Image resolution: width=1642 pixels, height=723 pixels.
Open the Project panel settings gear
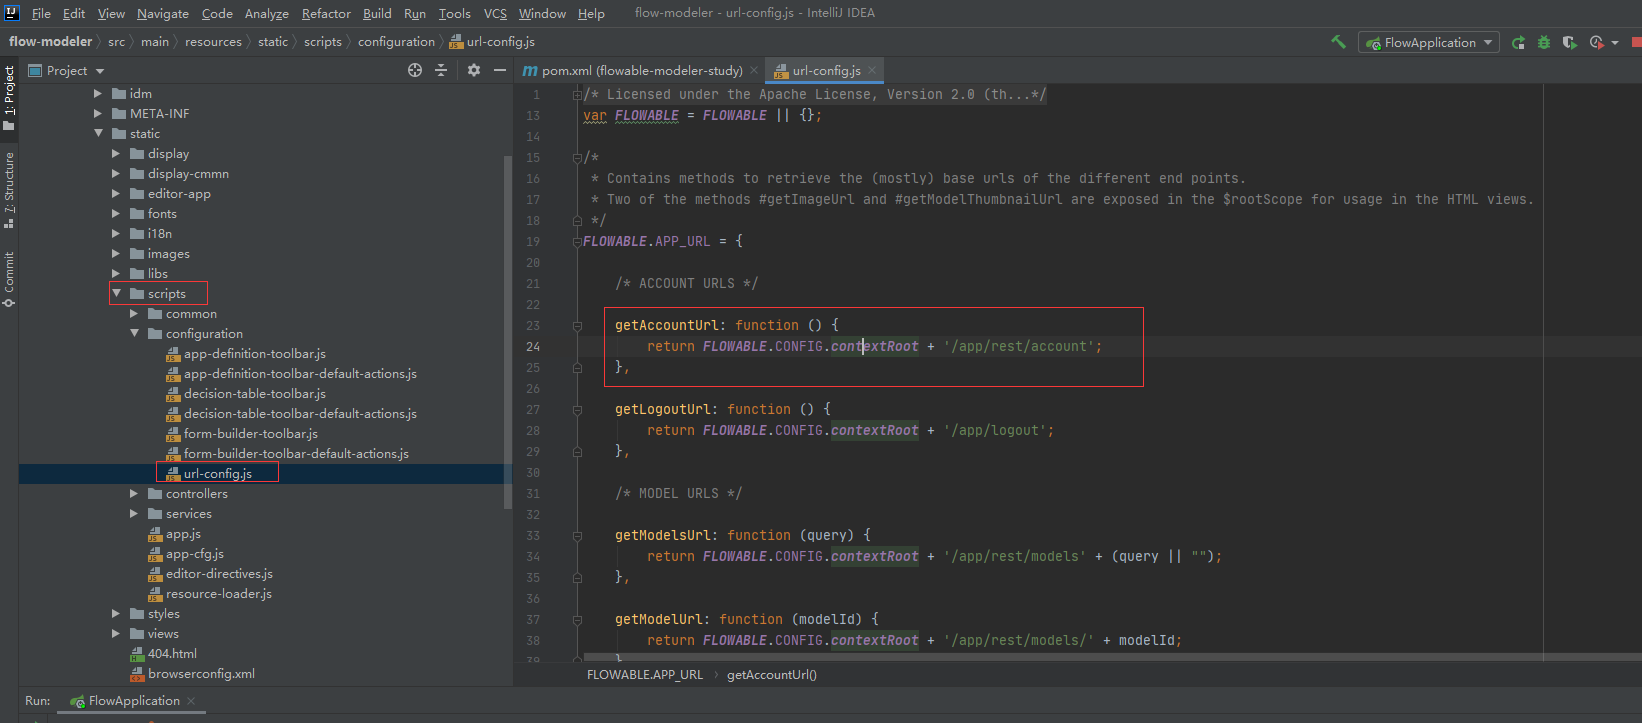coord(474,70)
